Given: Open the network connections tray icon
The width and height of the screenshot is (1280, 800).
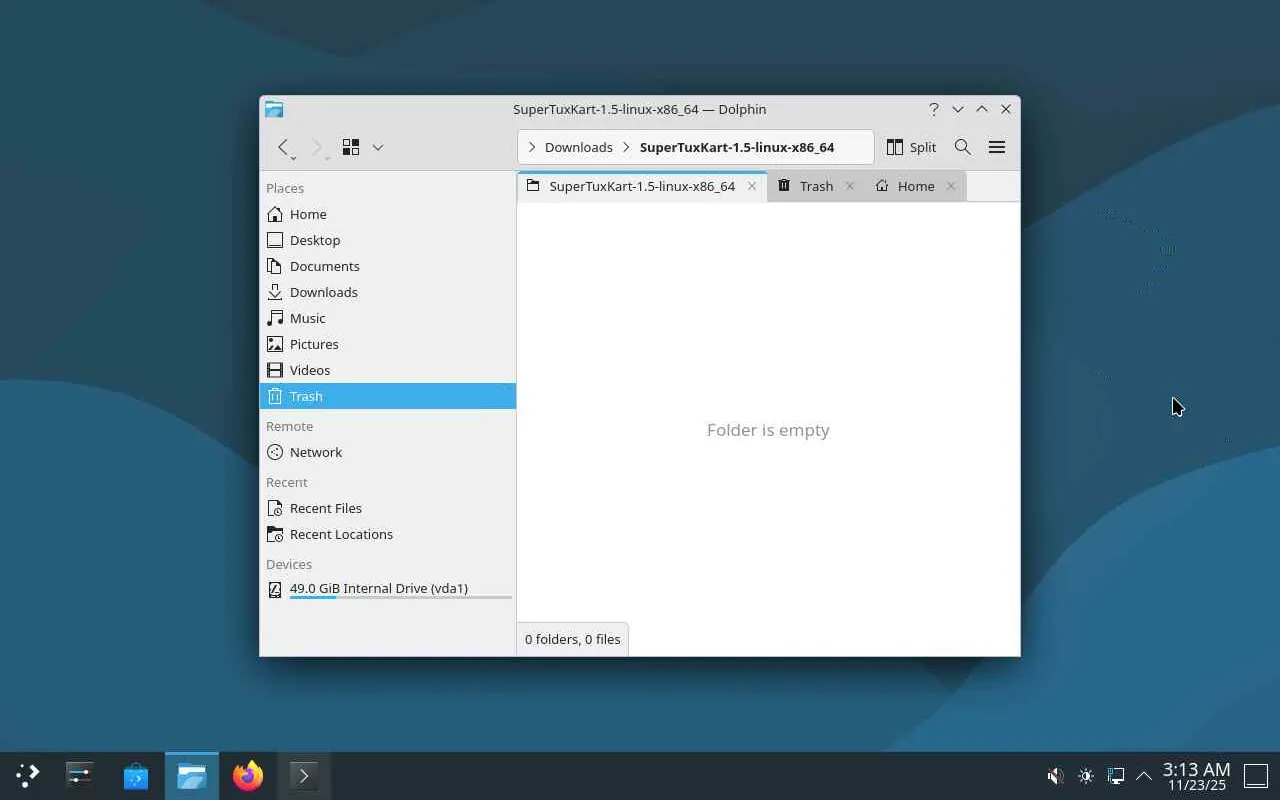Looking at the screenshot, I should (x=1116, y=776).
